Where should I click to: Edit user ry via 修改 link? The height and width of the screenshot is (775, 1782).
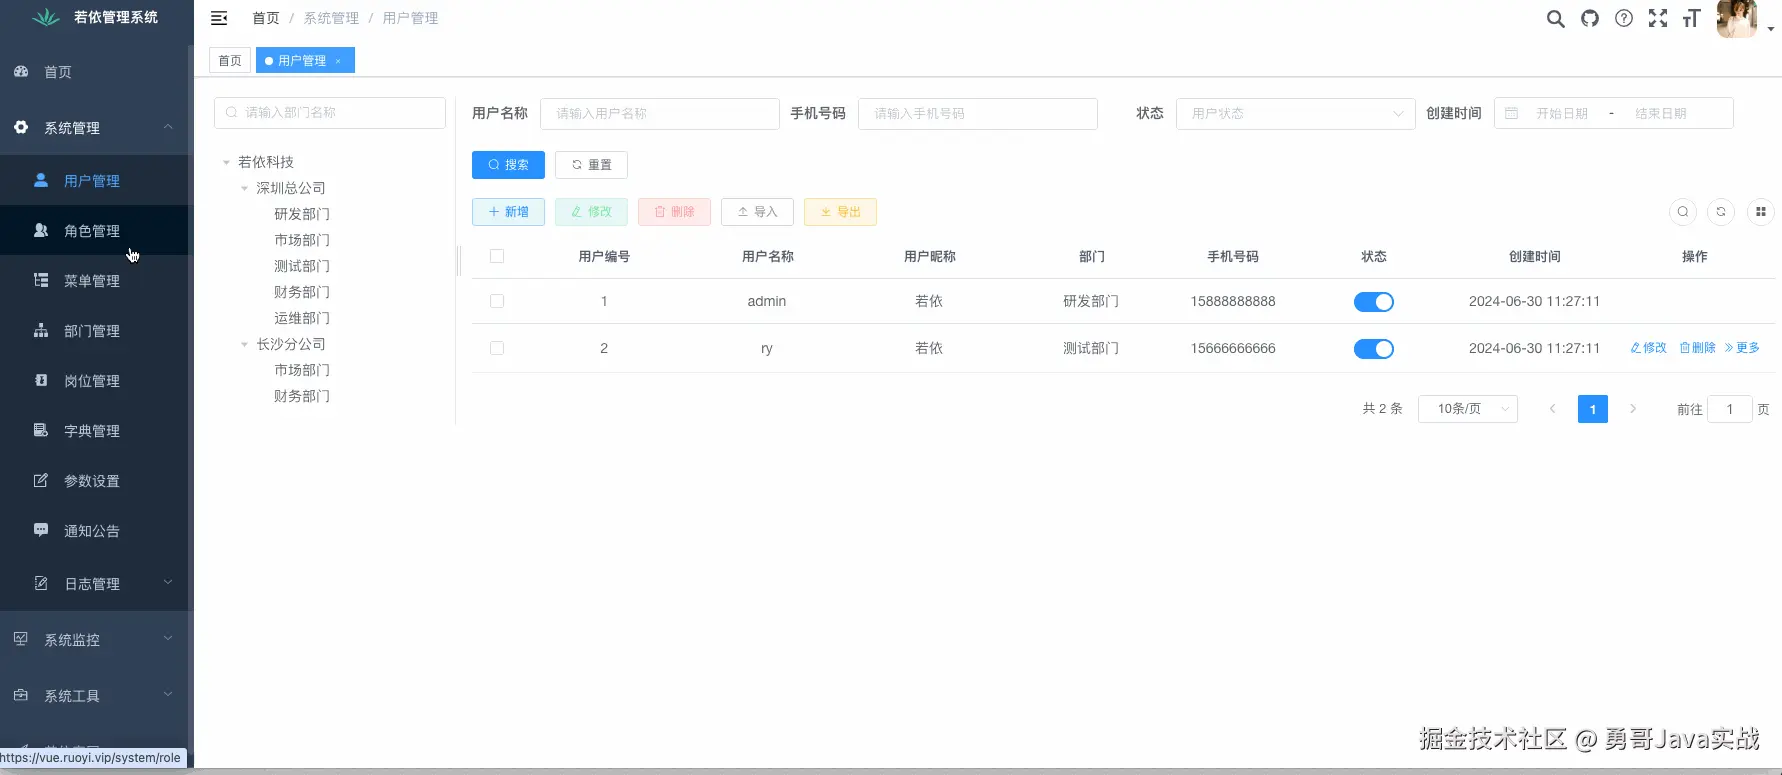click(x=1649, y=348)
